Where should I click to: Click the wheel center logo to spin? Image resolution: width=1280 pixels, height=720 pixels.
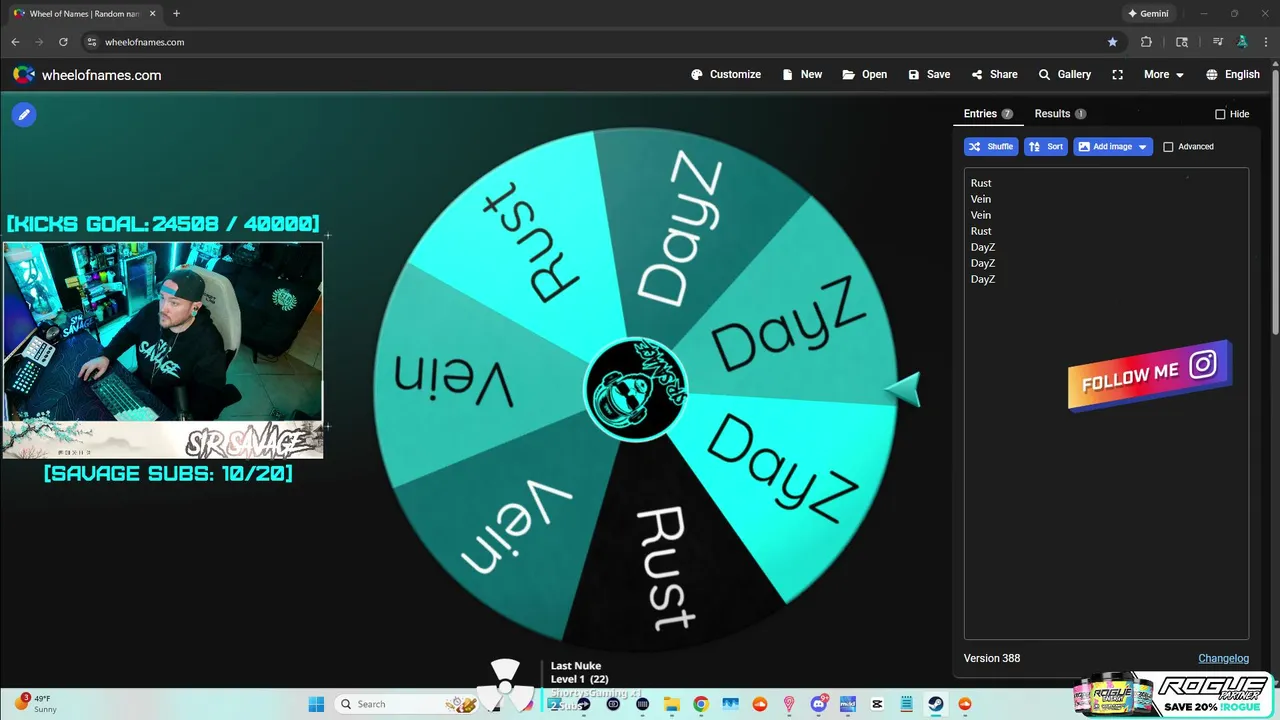coord(634,390)
